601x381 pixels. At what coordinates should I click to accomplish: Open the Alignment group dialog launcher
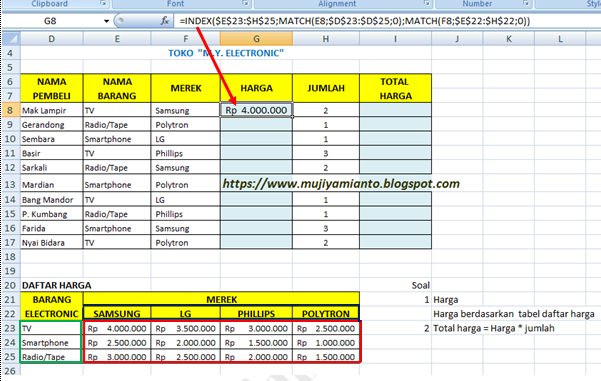tap(427, 3)
